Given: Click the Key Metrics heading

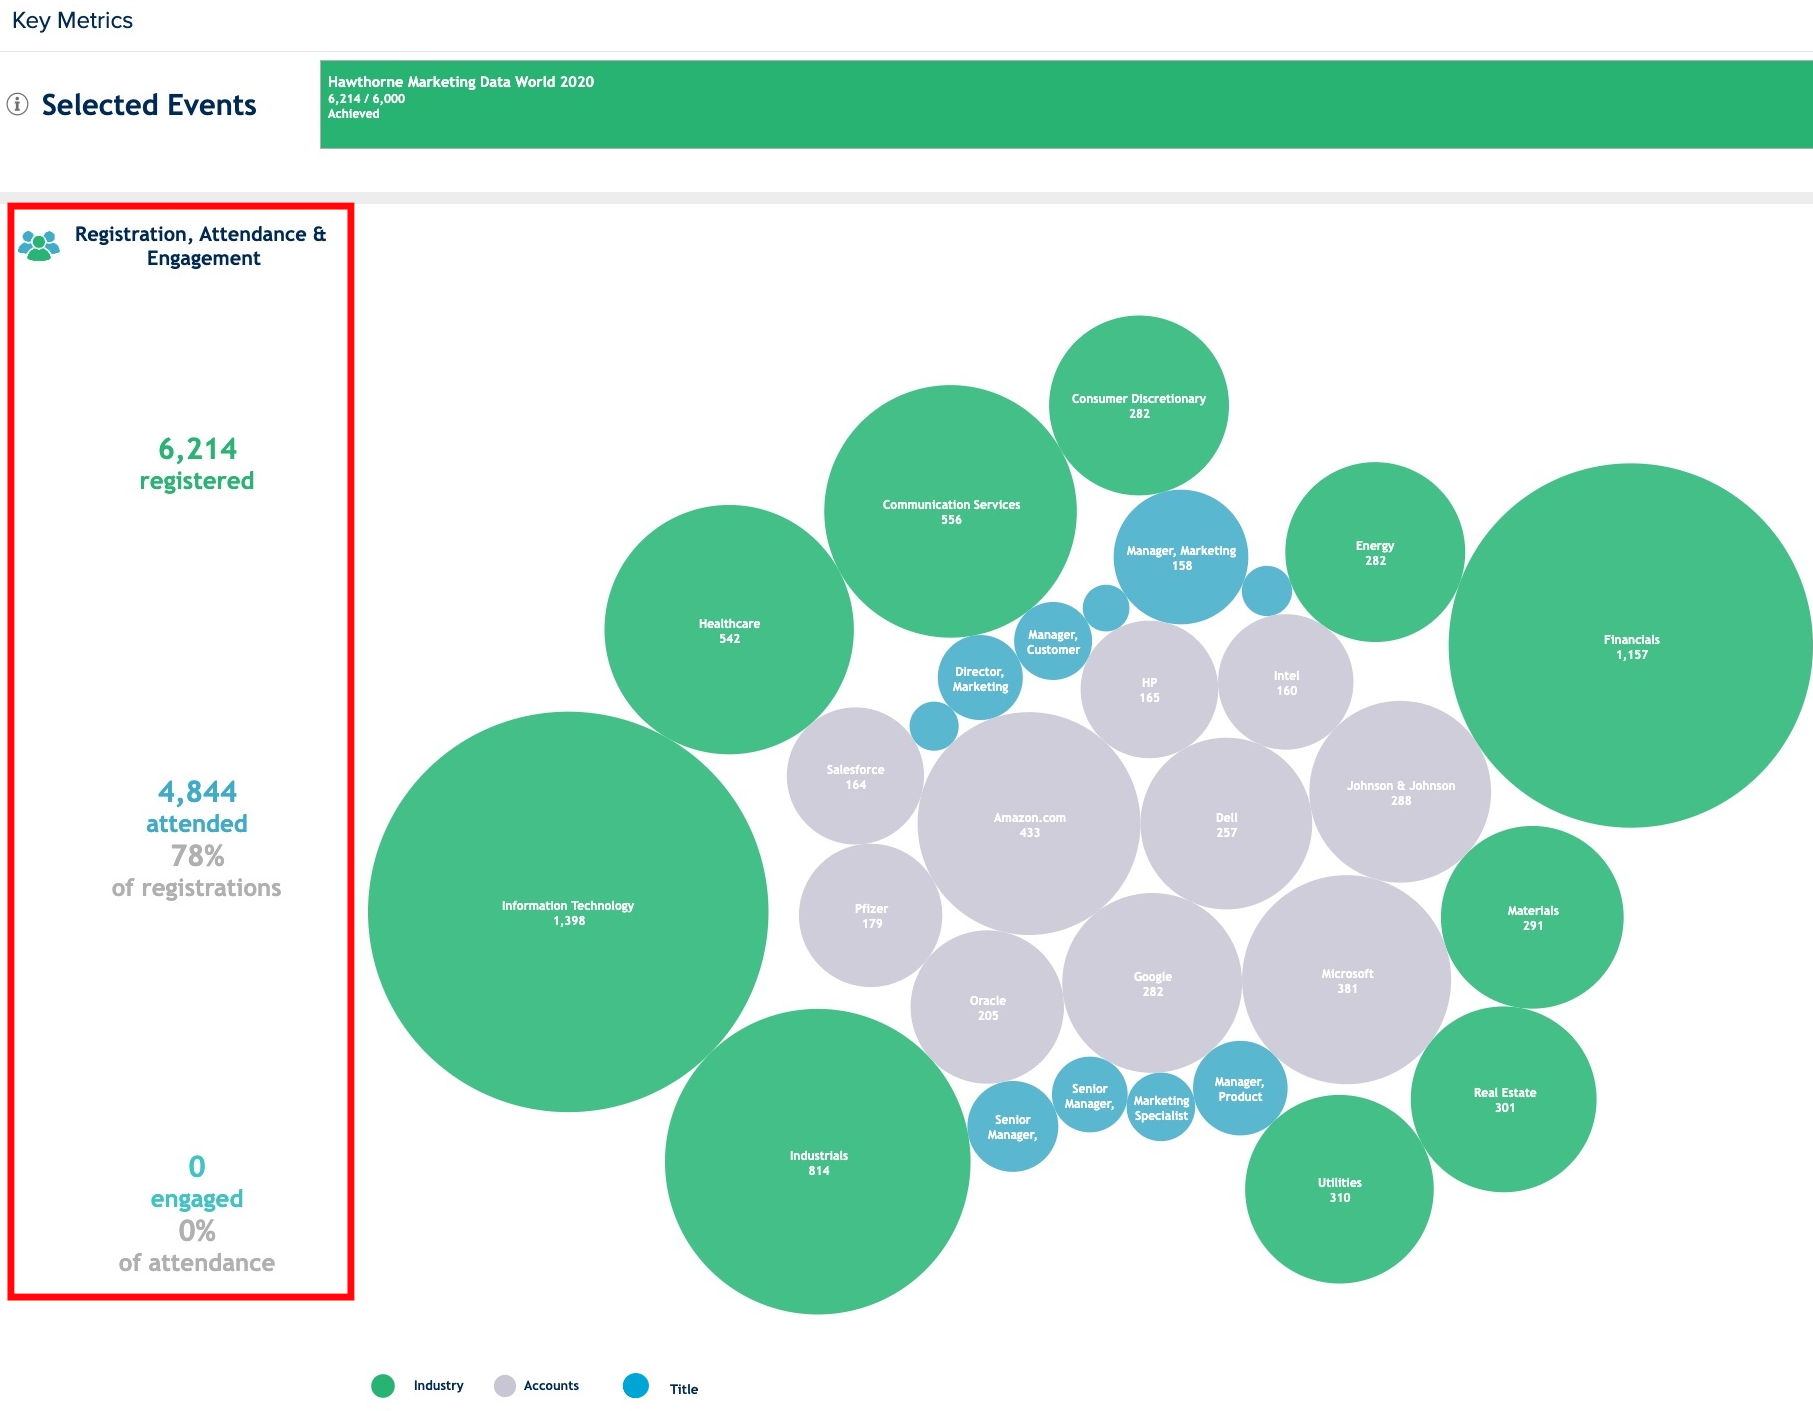Looking at the screenshot, I should [x=72, y=21].
